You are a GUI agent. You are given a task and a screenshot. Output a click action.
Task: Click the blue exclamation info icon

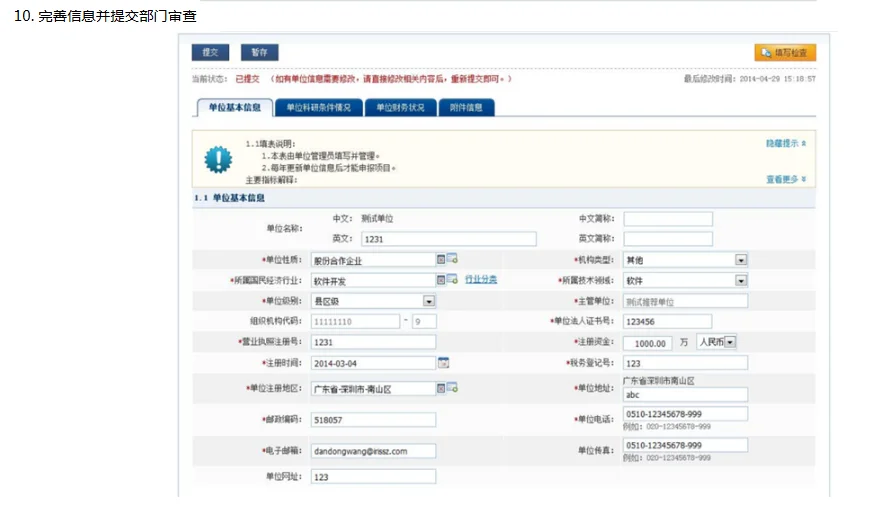click(x=218, y=160)
